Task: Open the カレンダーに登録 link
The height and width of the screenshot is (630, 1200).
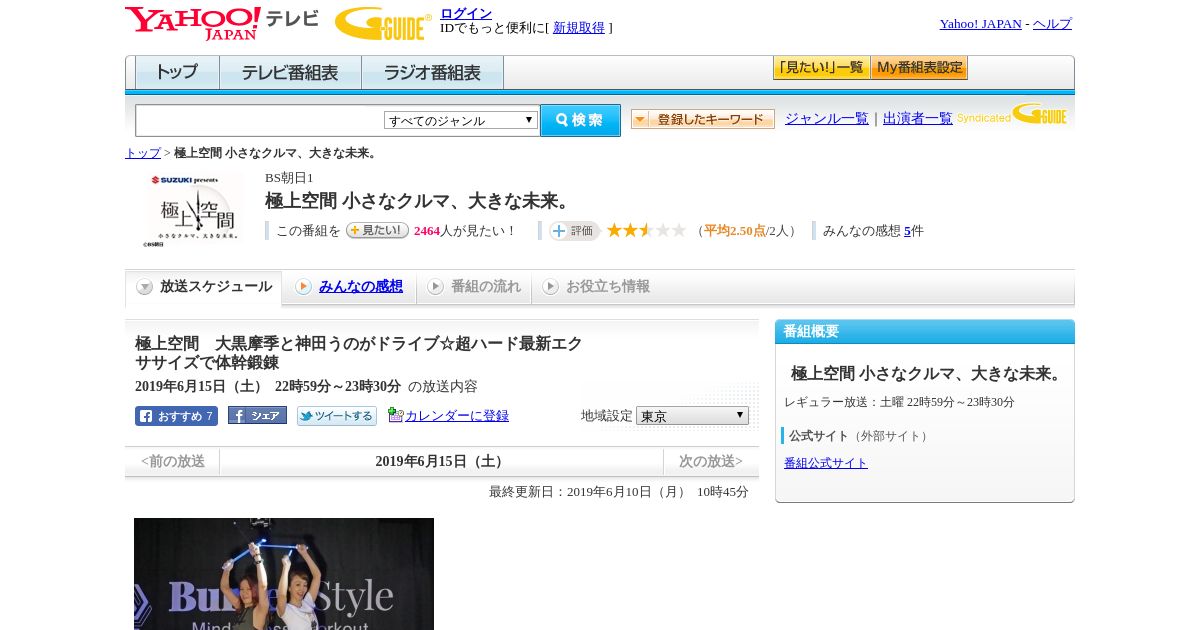Action: [457, 416]
